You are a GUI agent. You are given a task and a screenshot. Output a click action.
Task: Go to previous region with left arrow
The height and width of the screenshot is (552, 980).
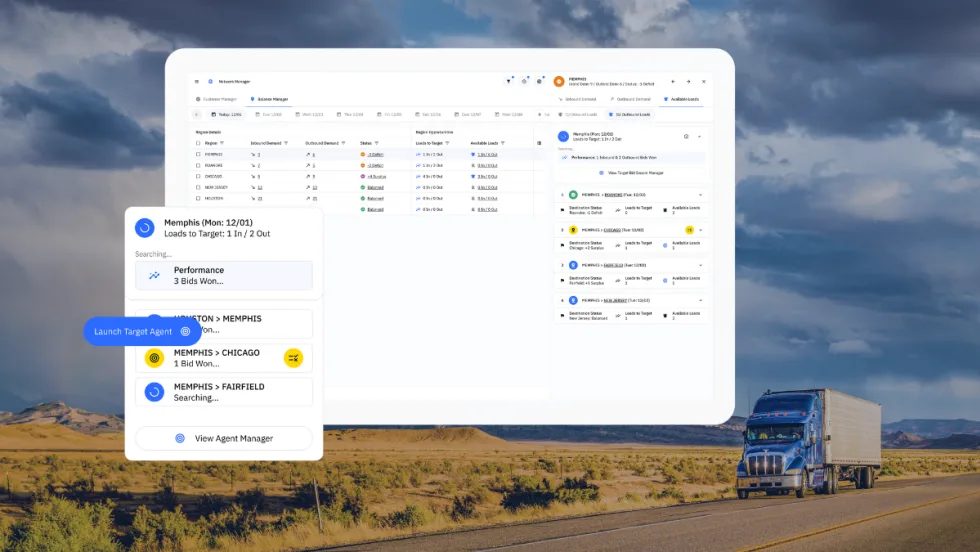tap(673, 82)
